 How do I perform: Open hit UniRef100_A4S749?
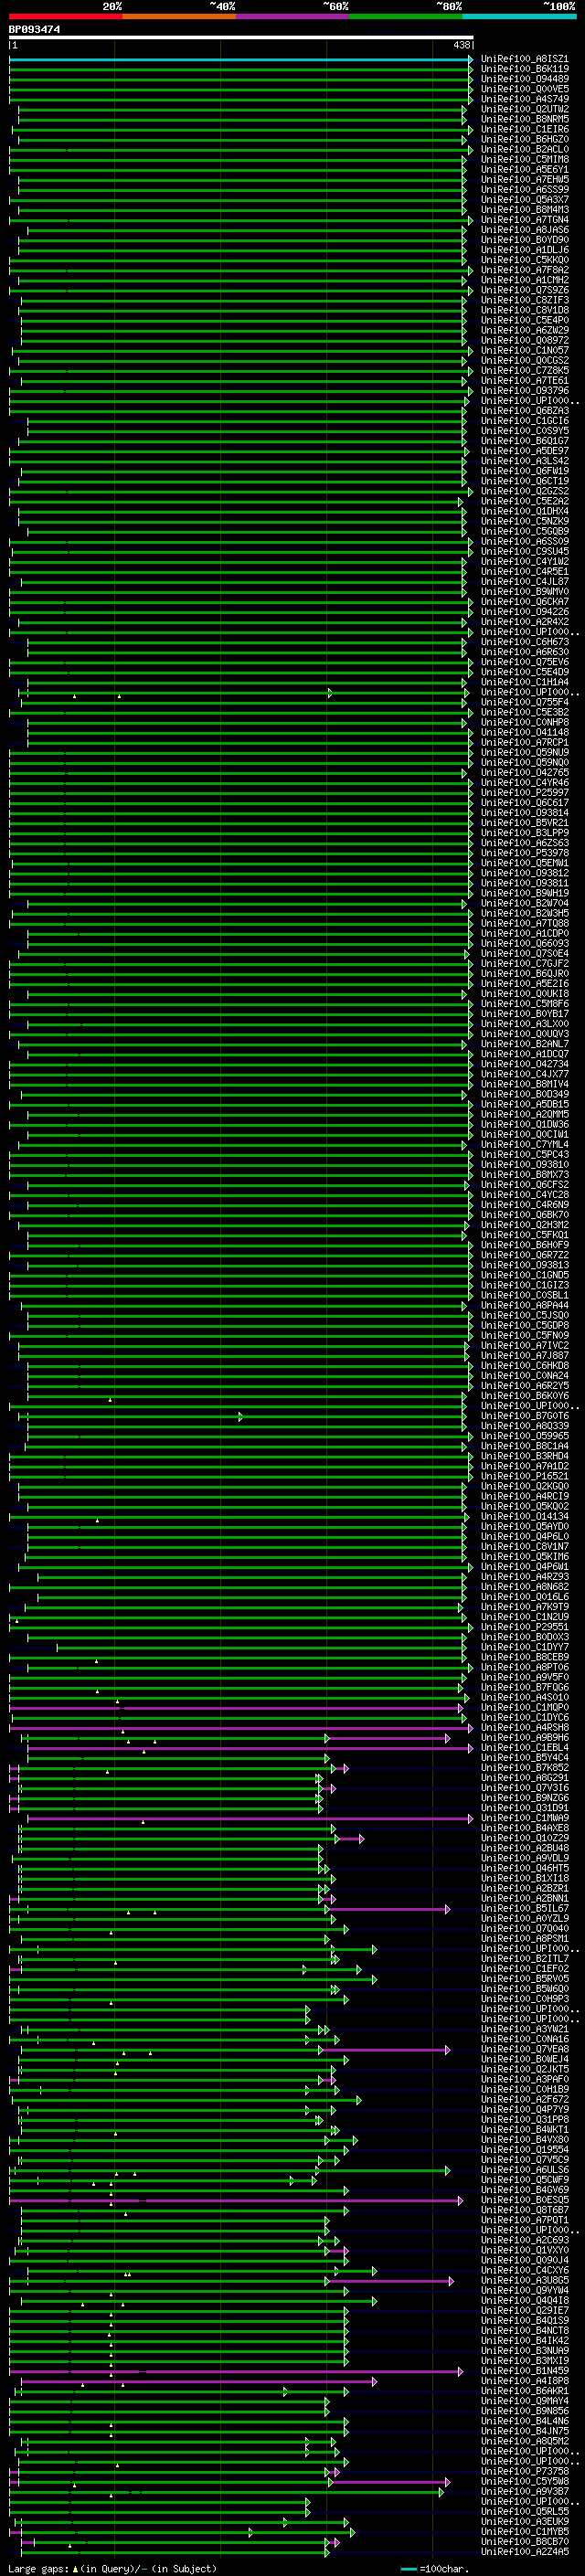point(525,99)
